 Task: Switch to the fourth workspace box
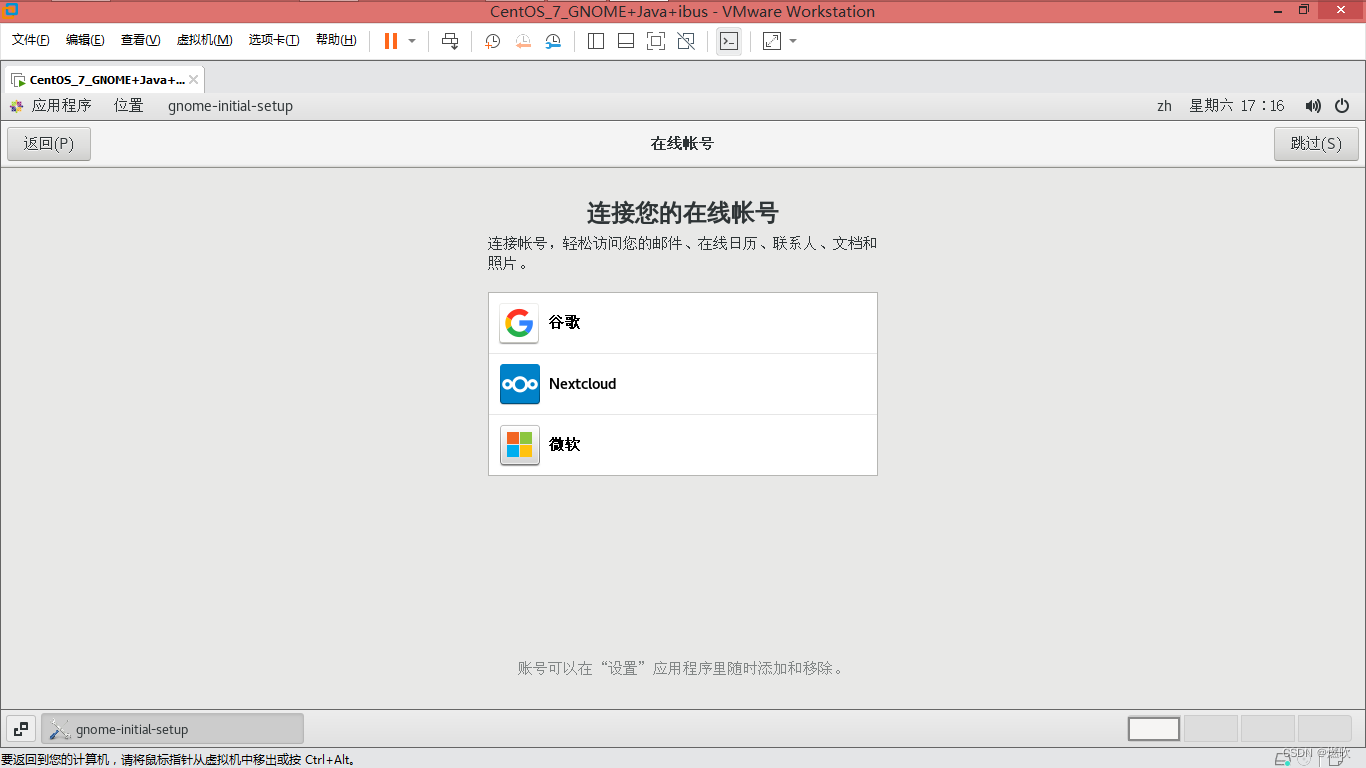click(1324, 729)
